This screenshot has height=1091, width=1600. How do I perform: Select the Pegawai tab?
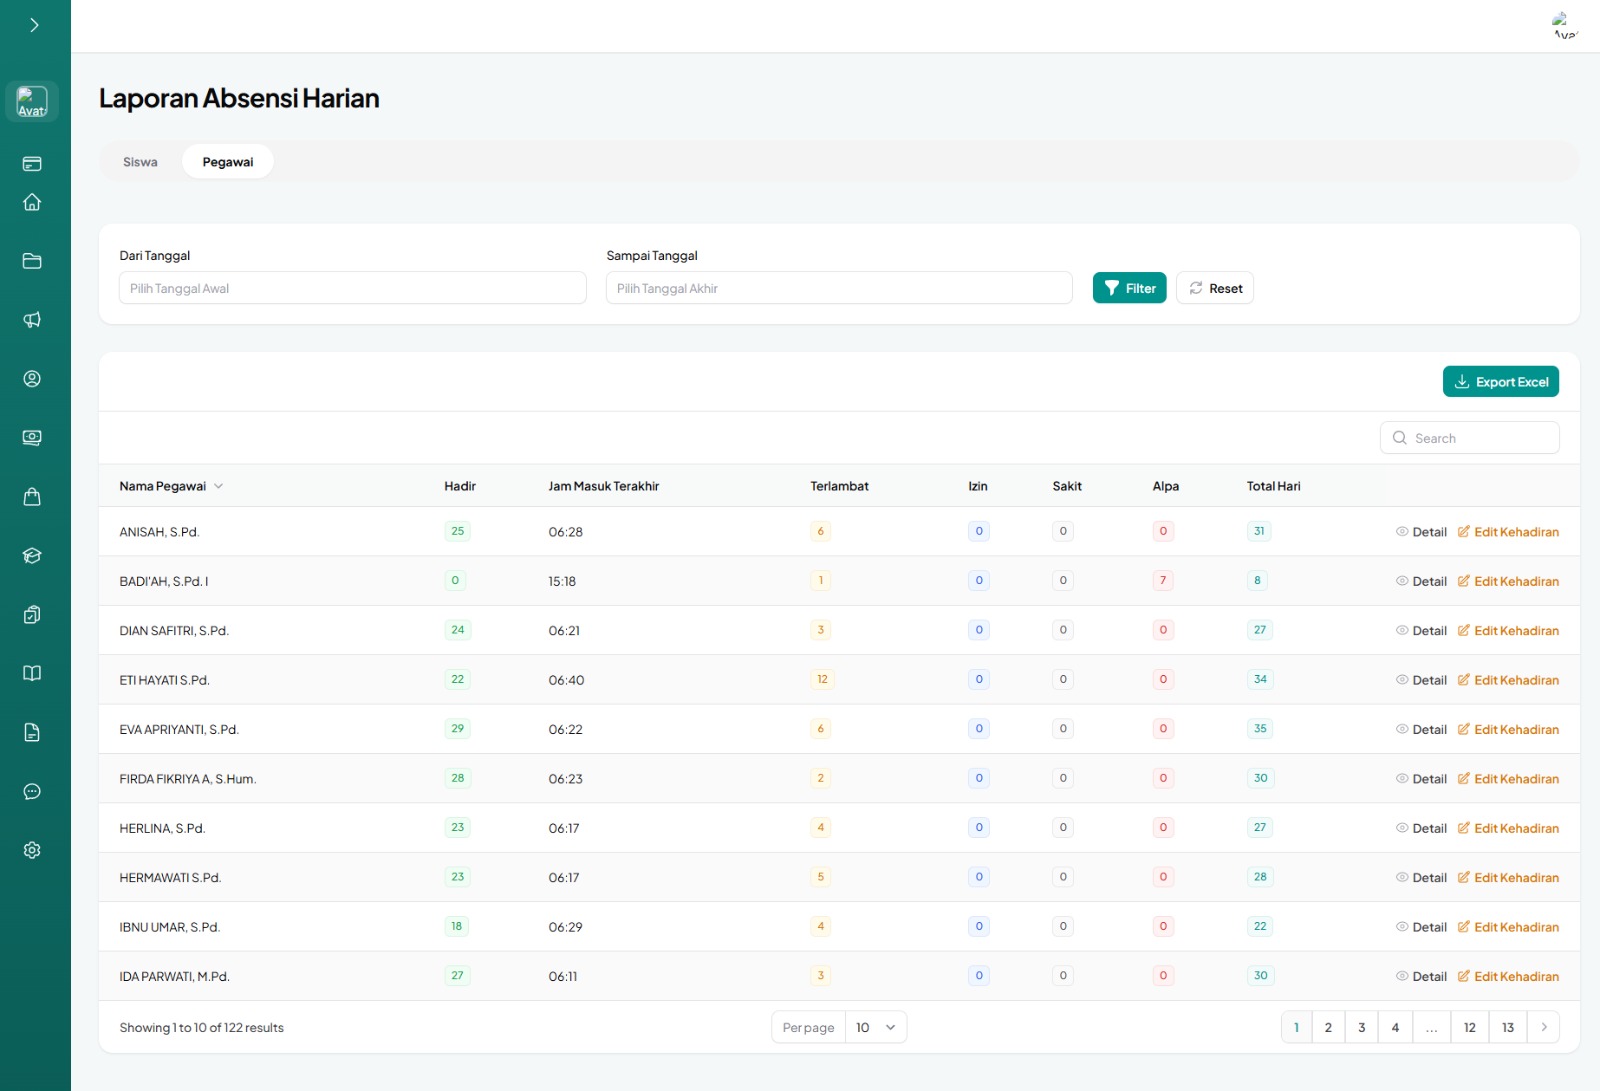pyautogui.click(x=228, y=162)
